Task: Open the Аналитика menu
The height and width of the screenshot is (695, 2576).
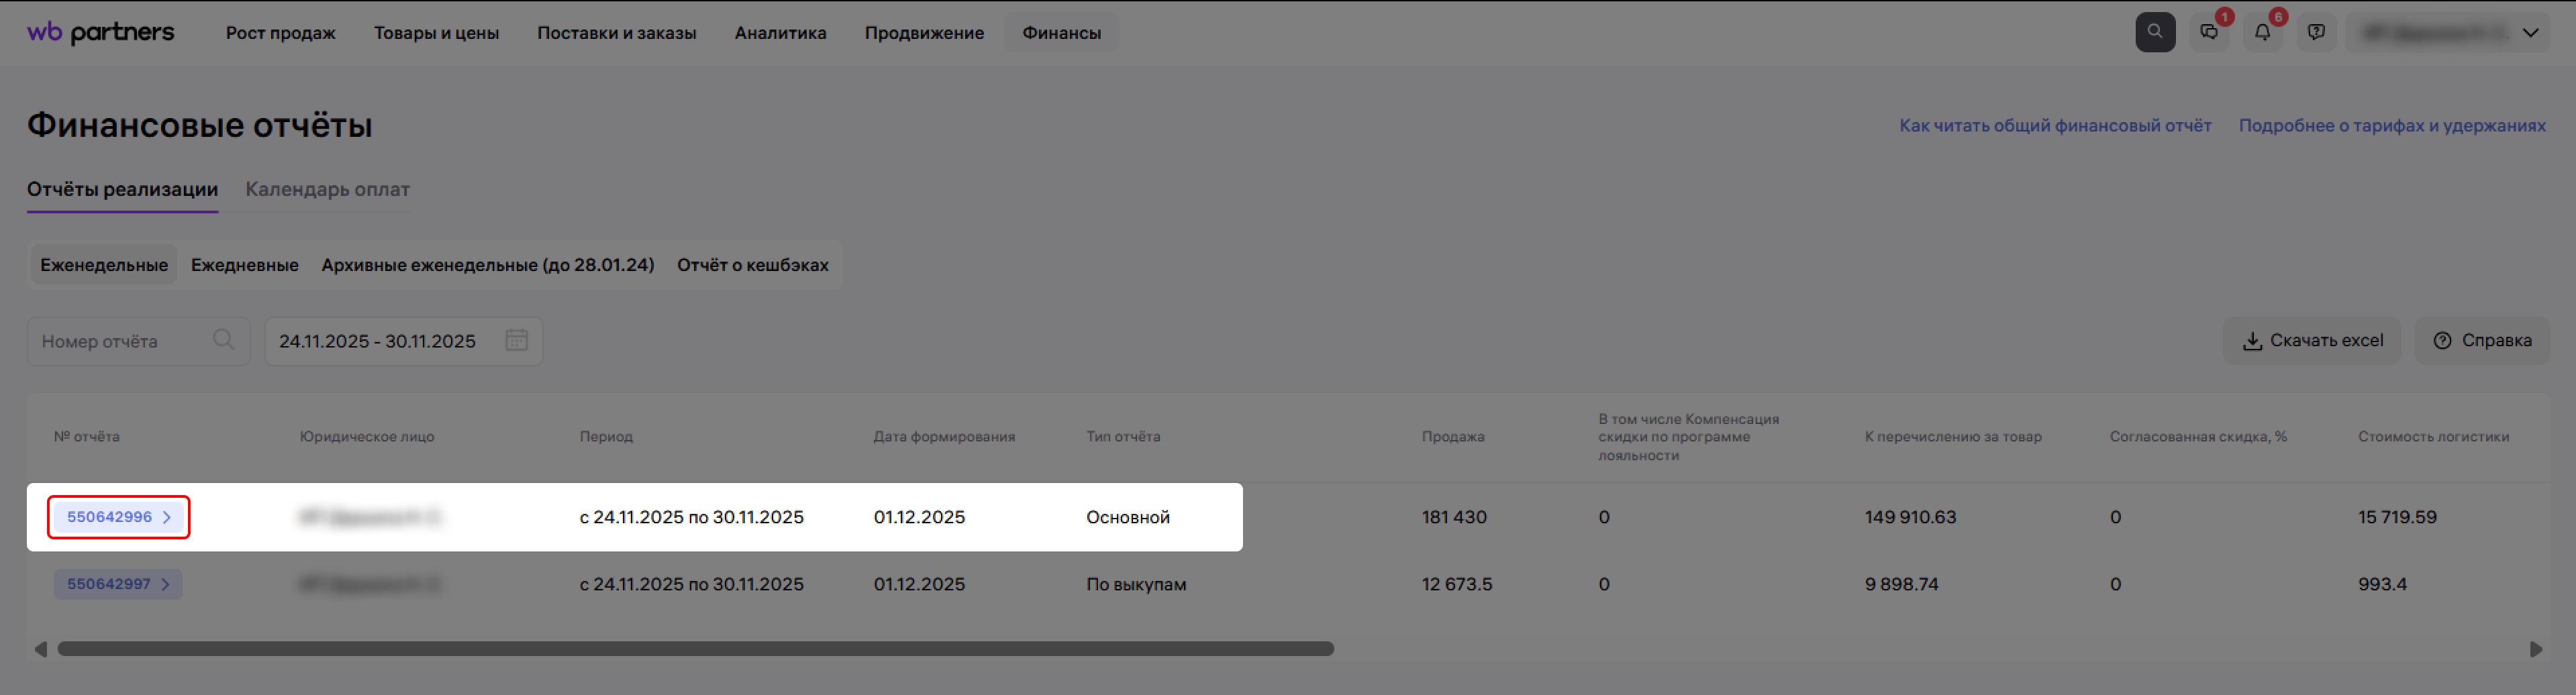Action: click(x=780, y=33)
